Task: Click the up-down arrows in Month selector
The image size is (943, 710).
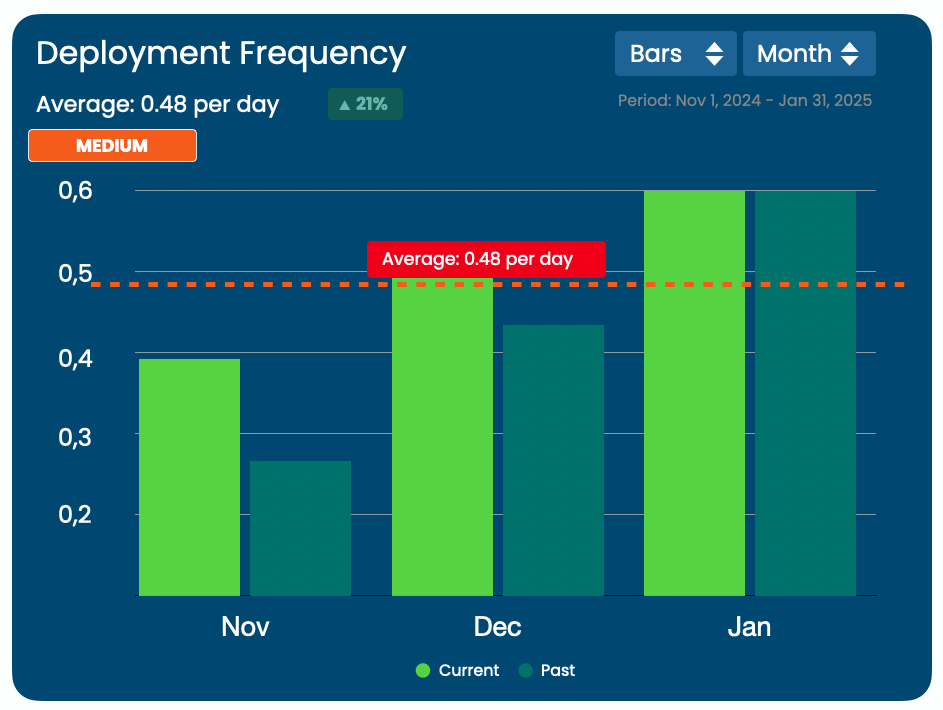Action: pos(850,54)
